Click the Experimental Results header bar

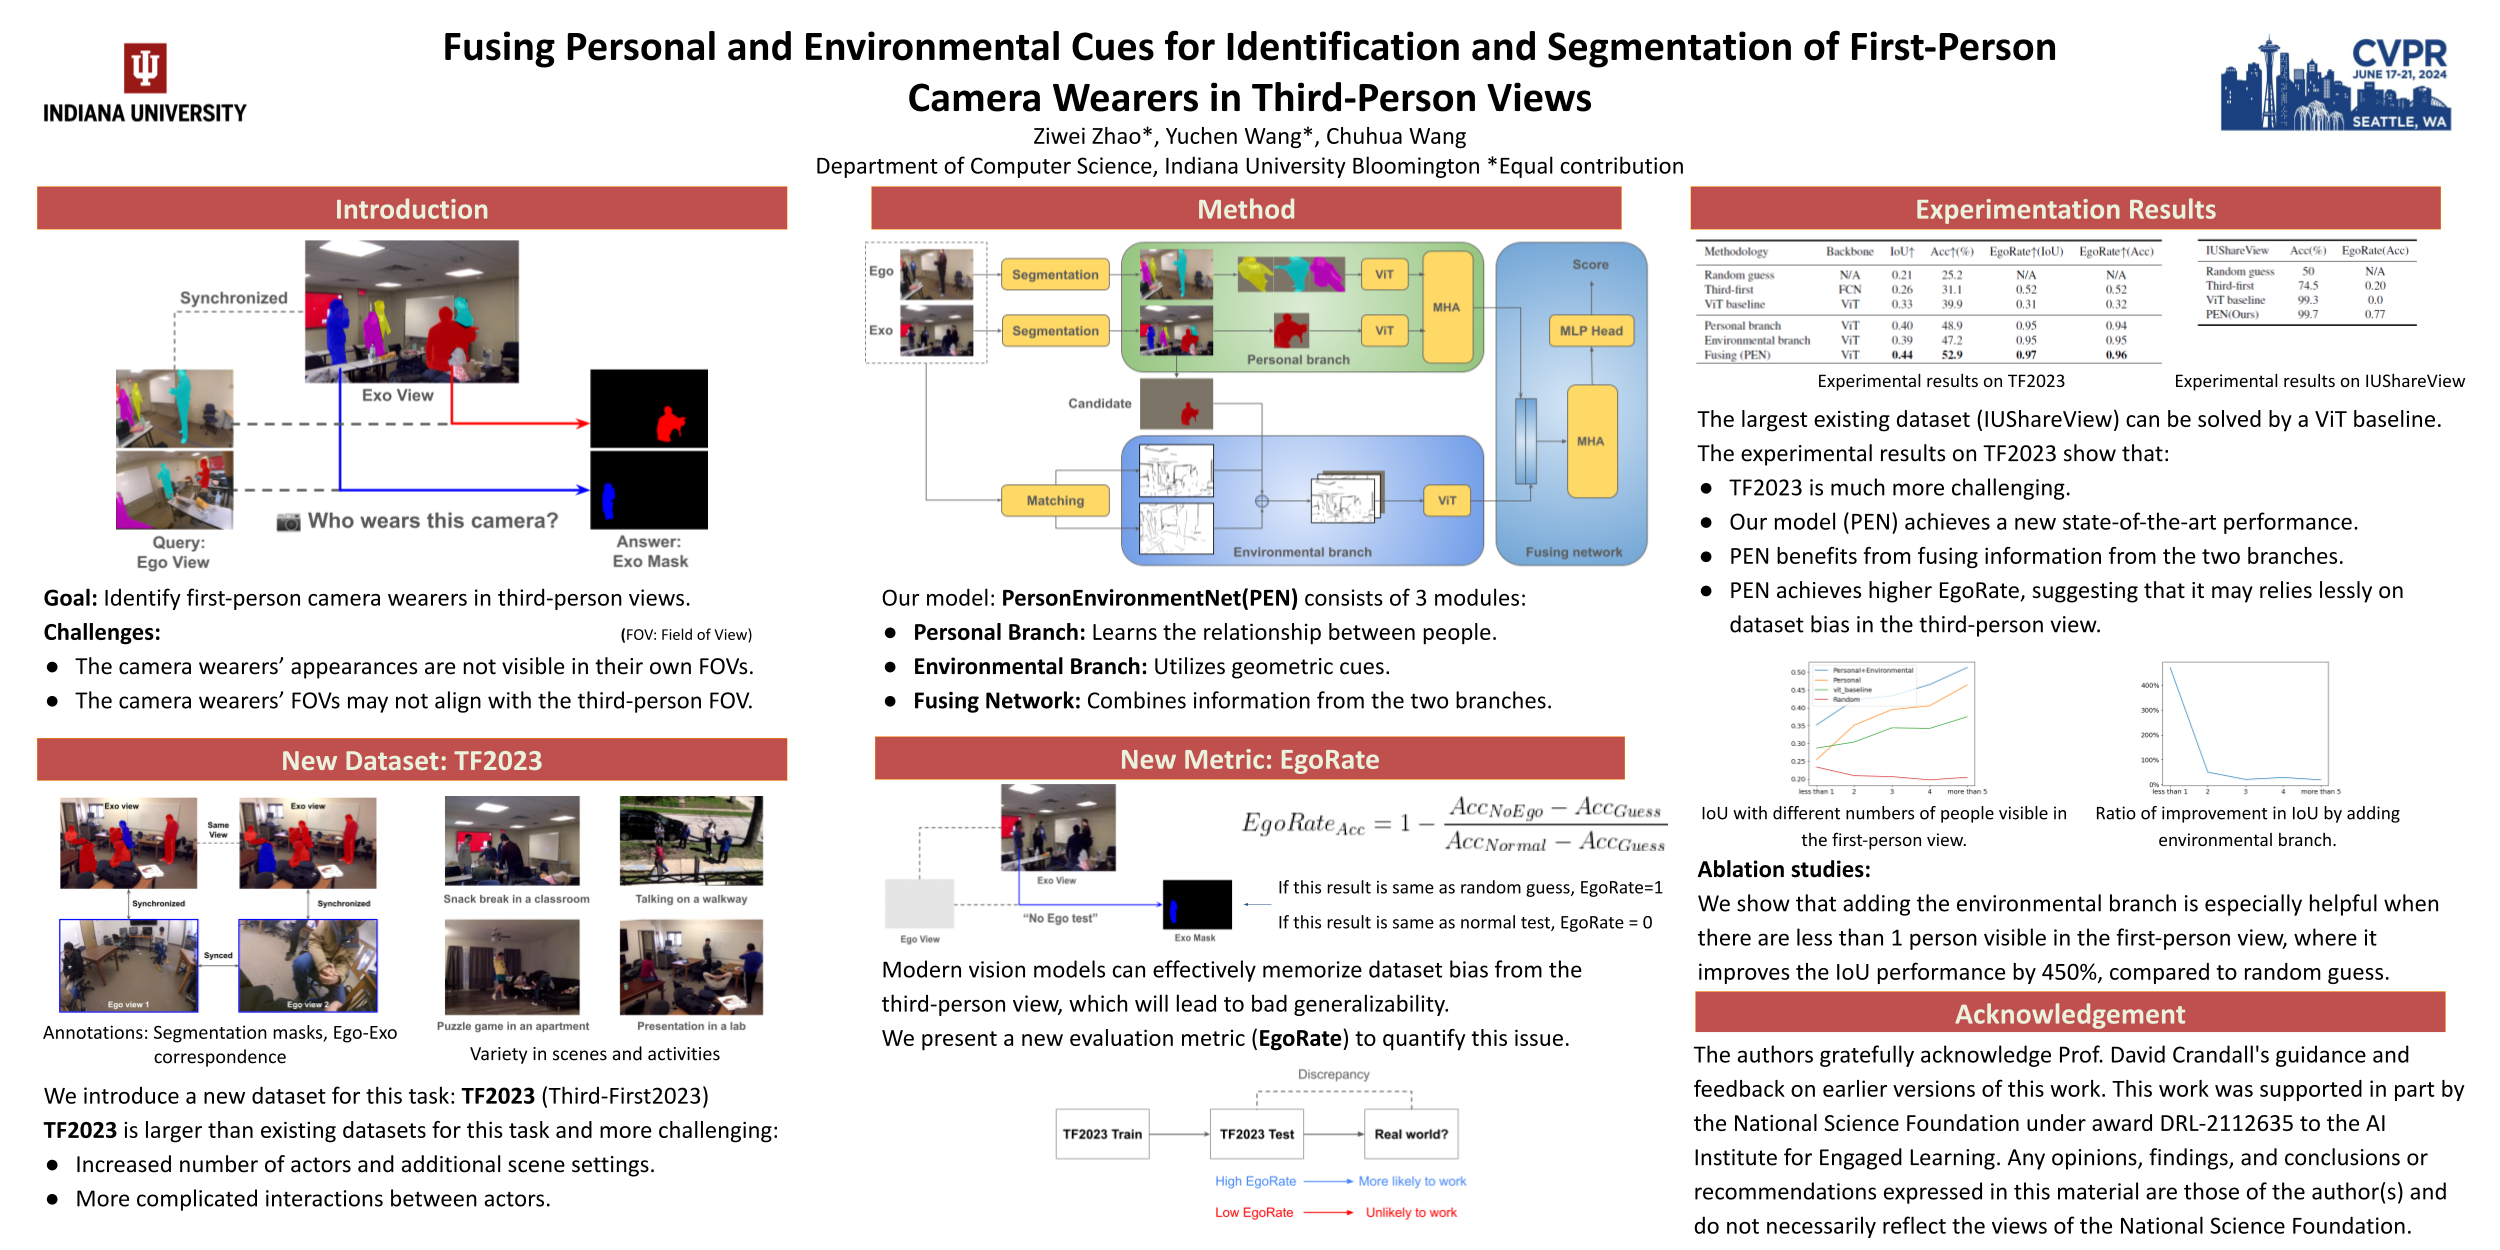(x=2065, y=209)
